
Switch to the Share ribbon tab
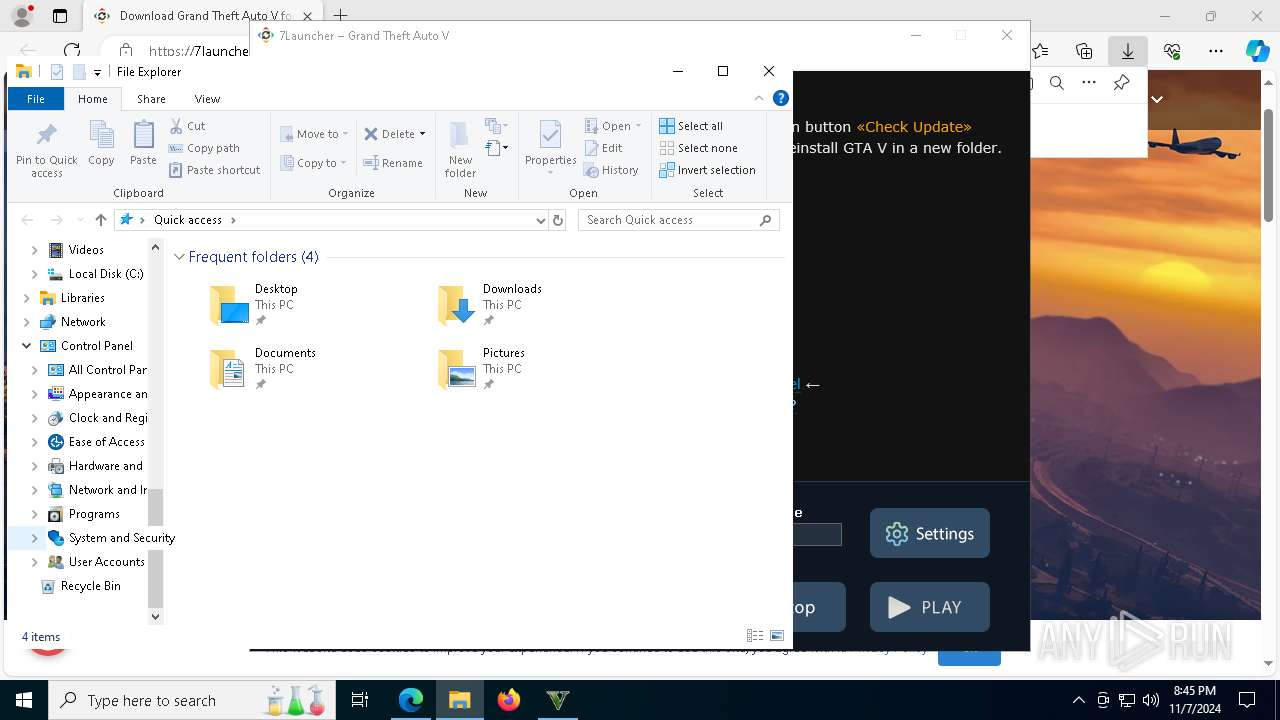coord(151,99)
